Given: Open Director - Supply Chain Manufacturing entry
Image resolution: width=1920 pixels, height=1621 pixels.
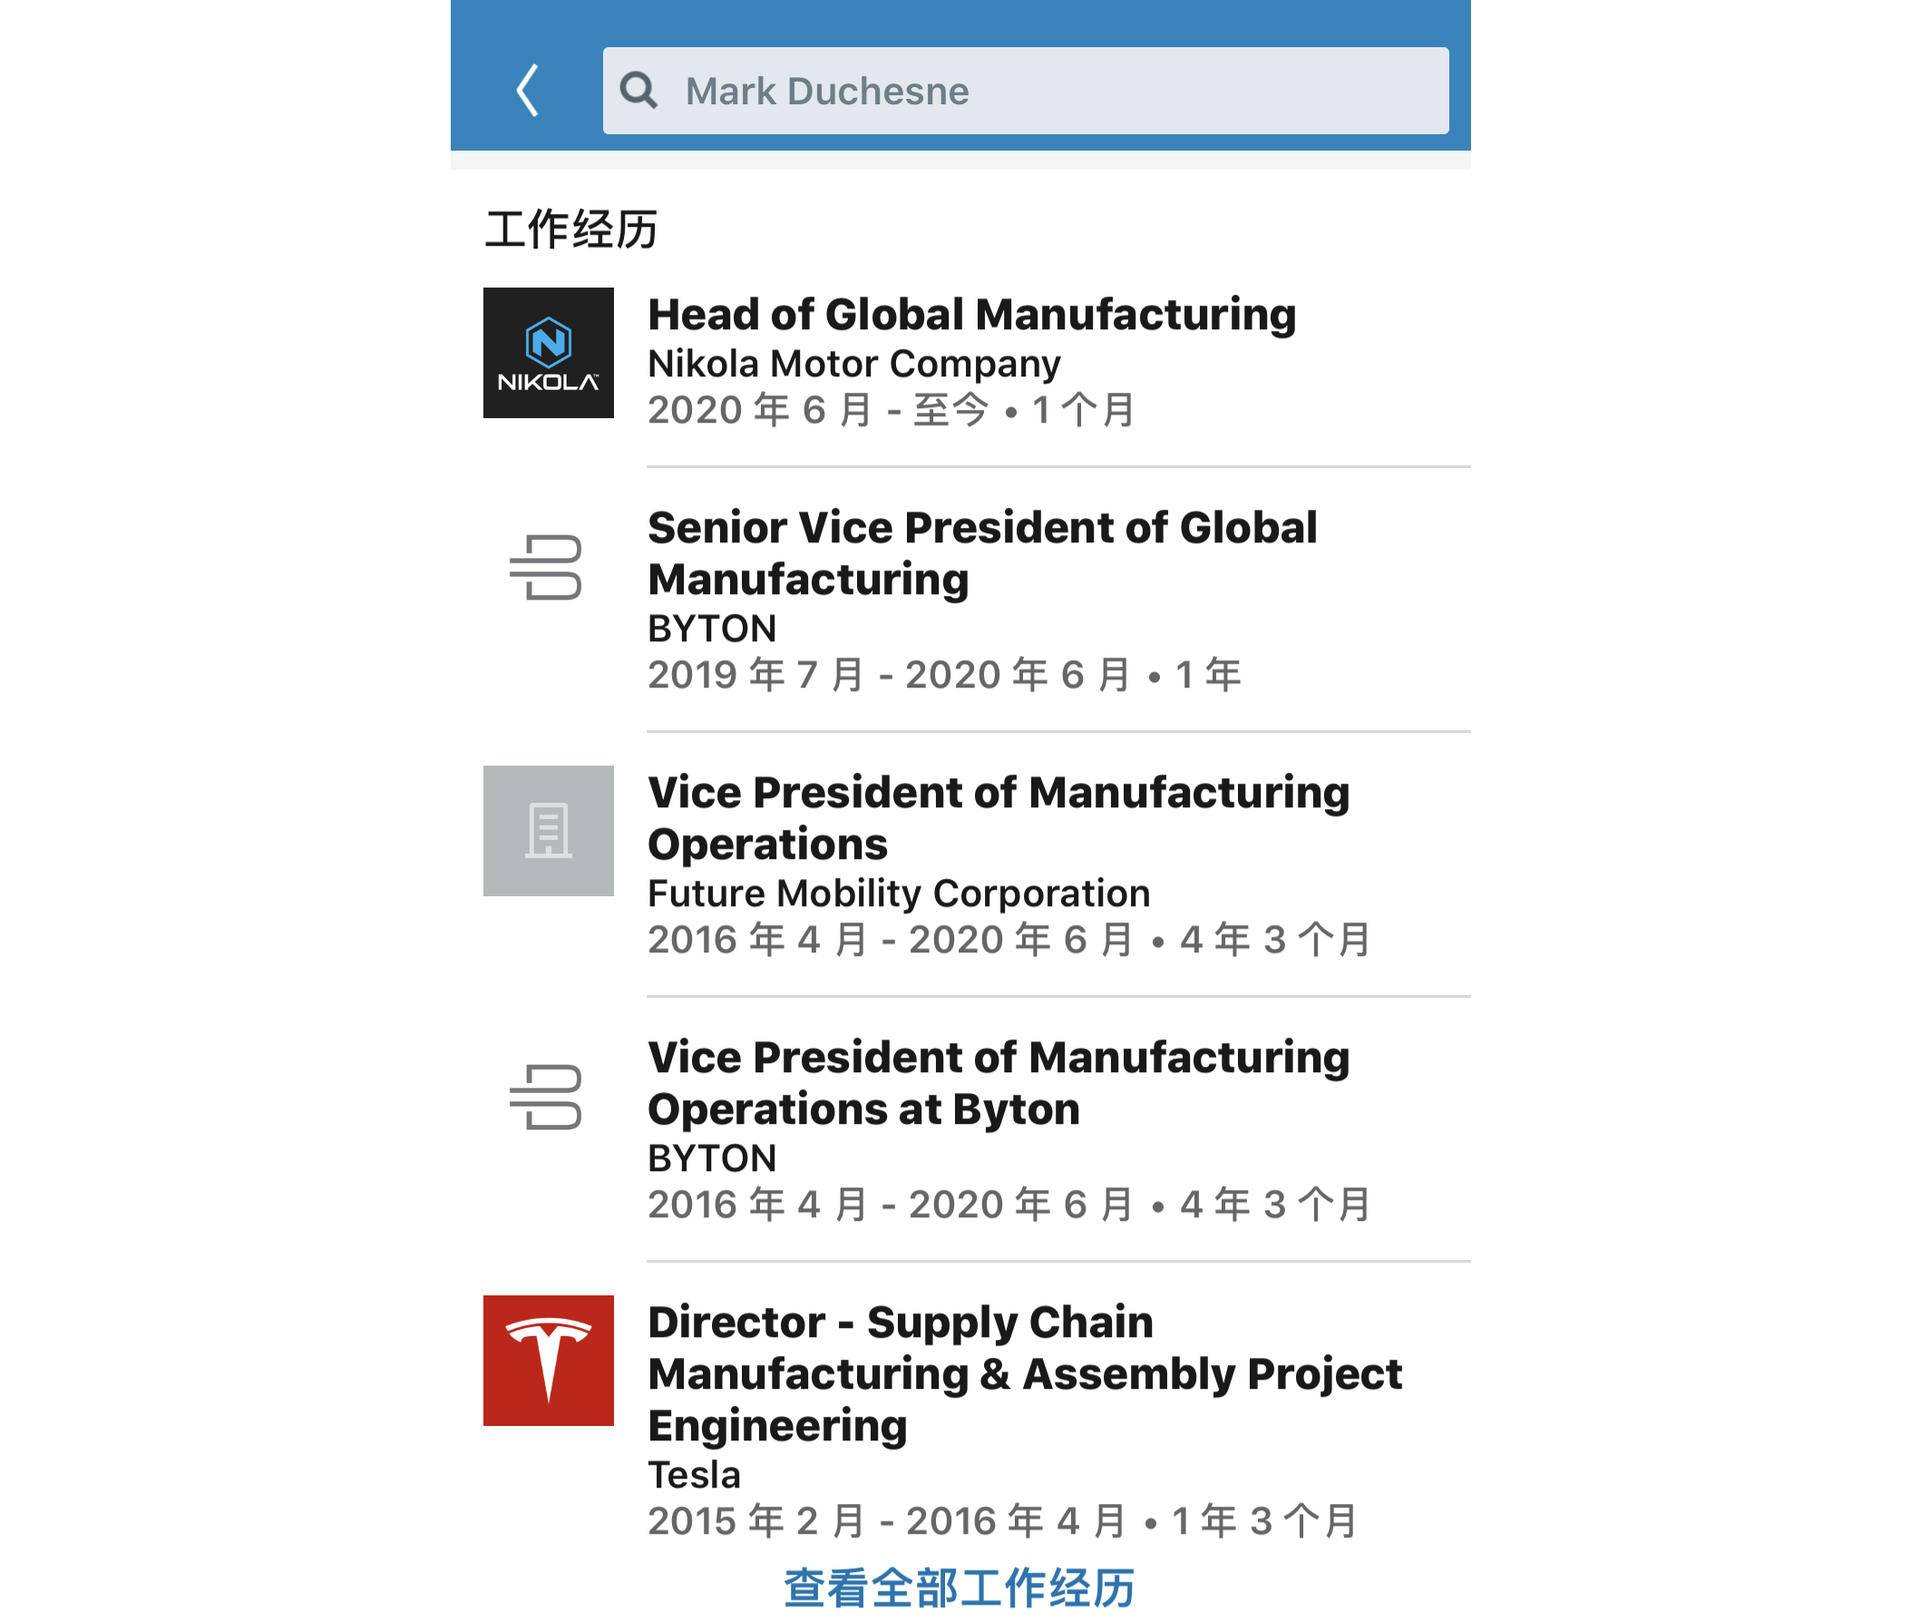Looking at the screenshot, I should click(1025, 1373).
